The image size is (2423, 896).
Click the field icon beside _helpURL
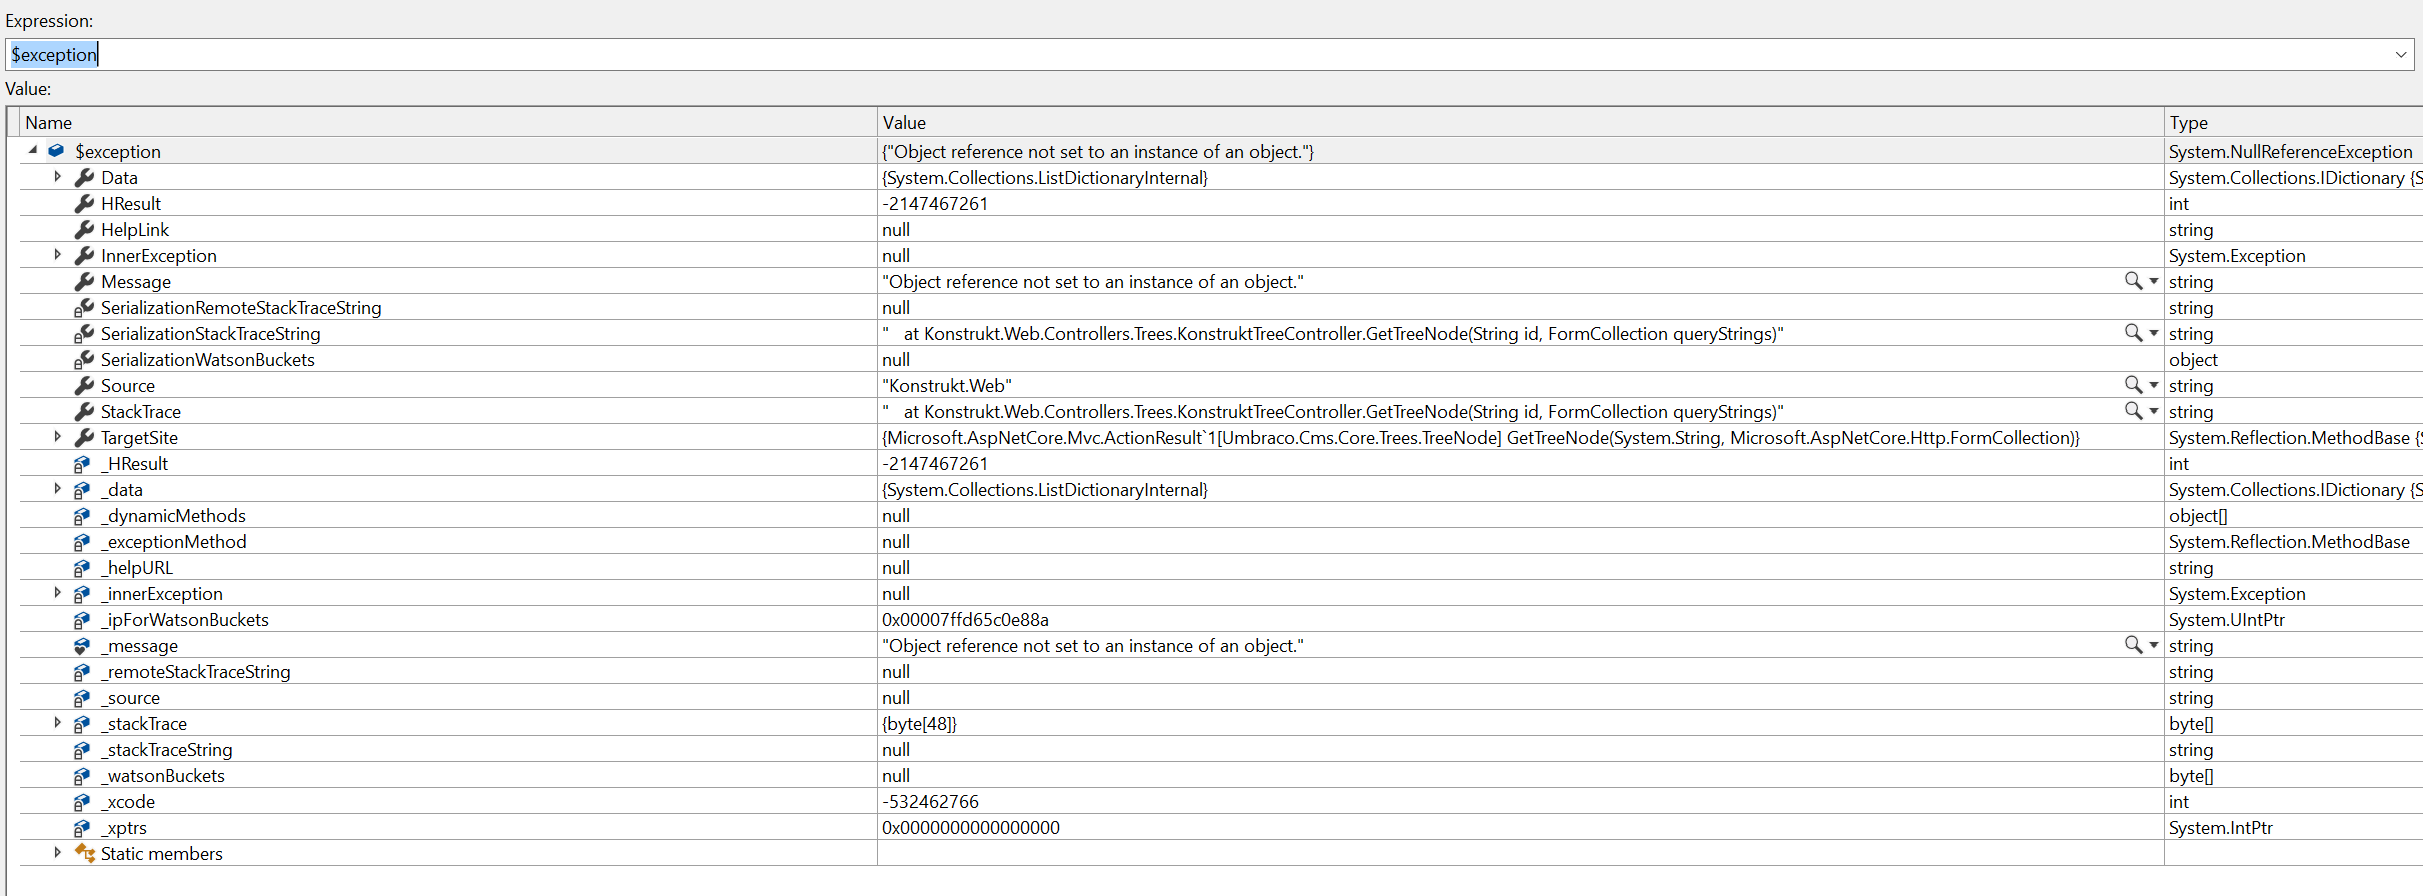coord(83,568)
